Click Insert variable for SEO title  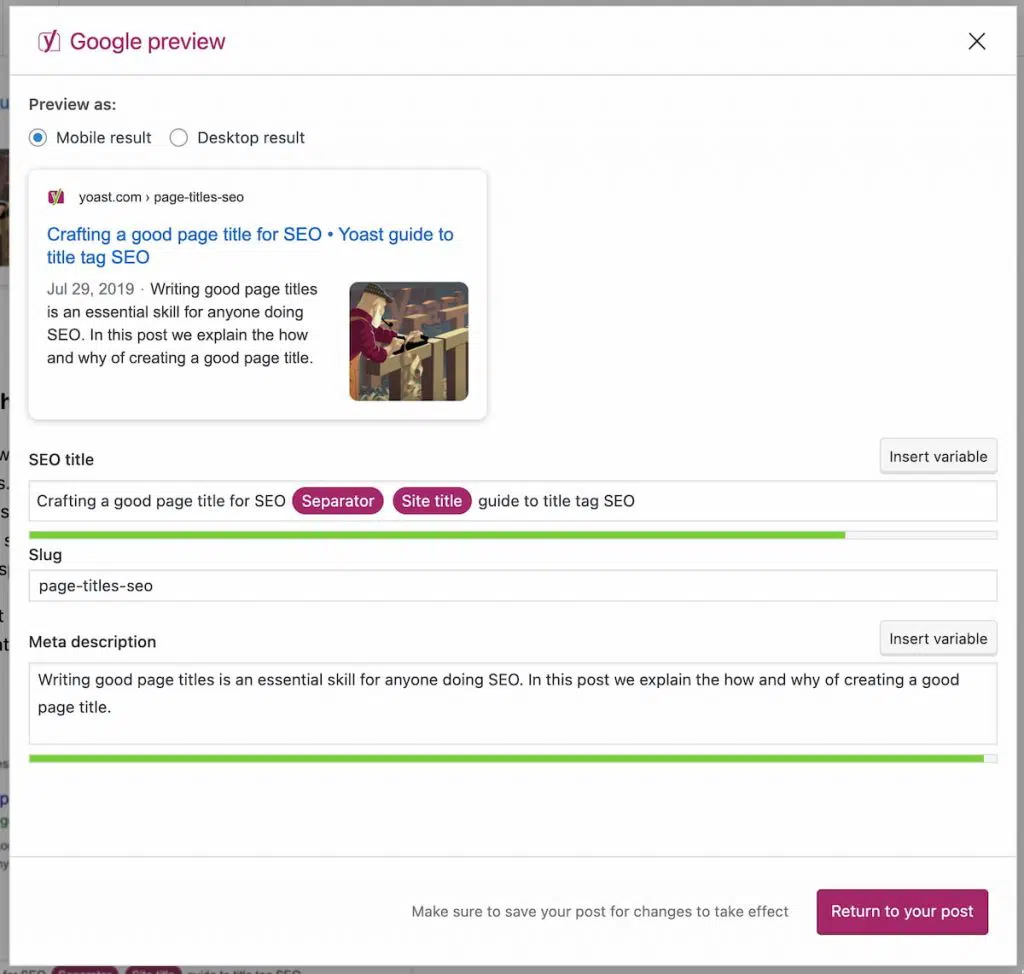click(937, 457)
